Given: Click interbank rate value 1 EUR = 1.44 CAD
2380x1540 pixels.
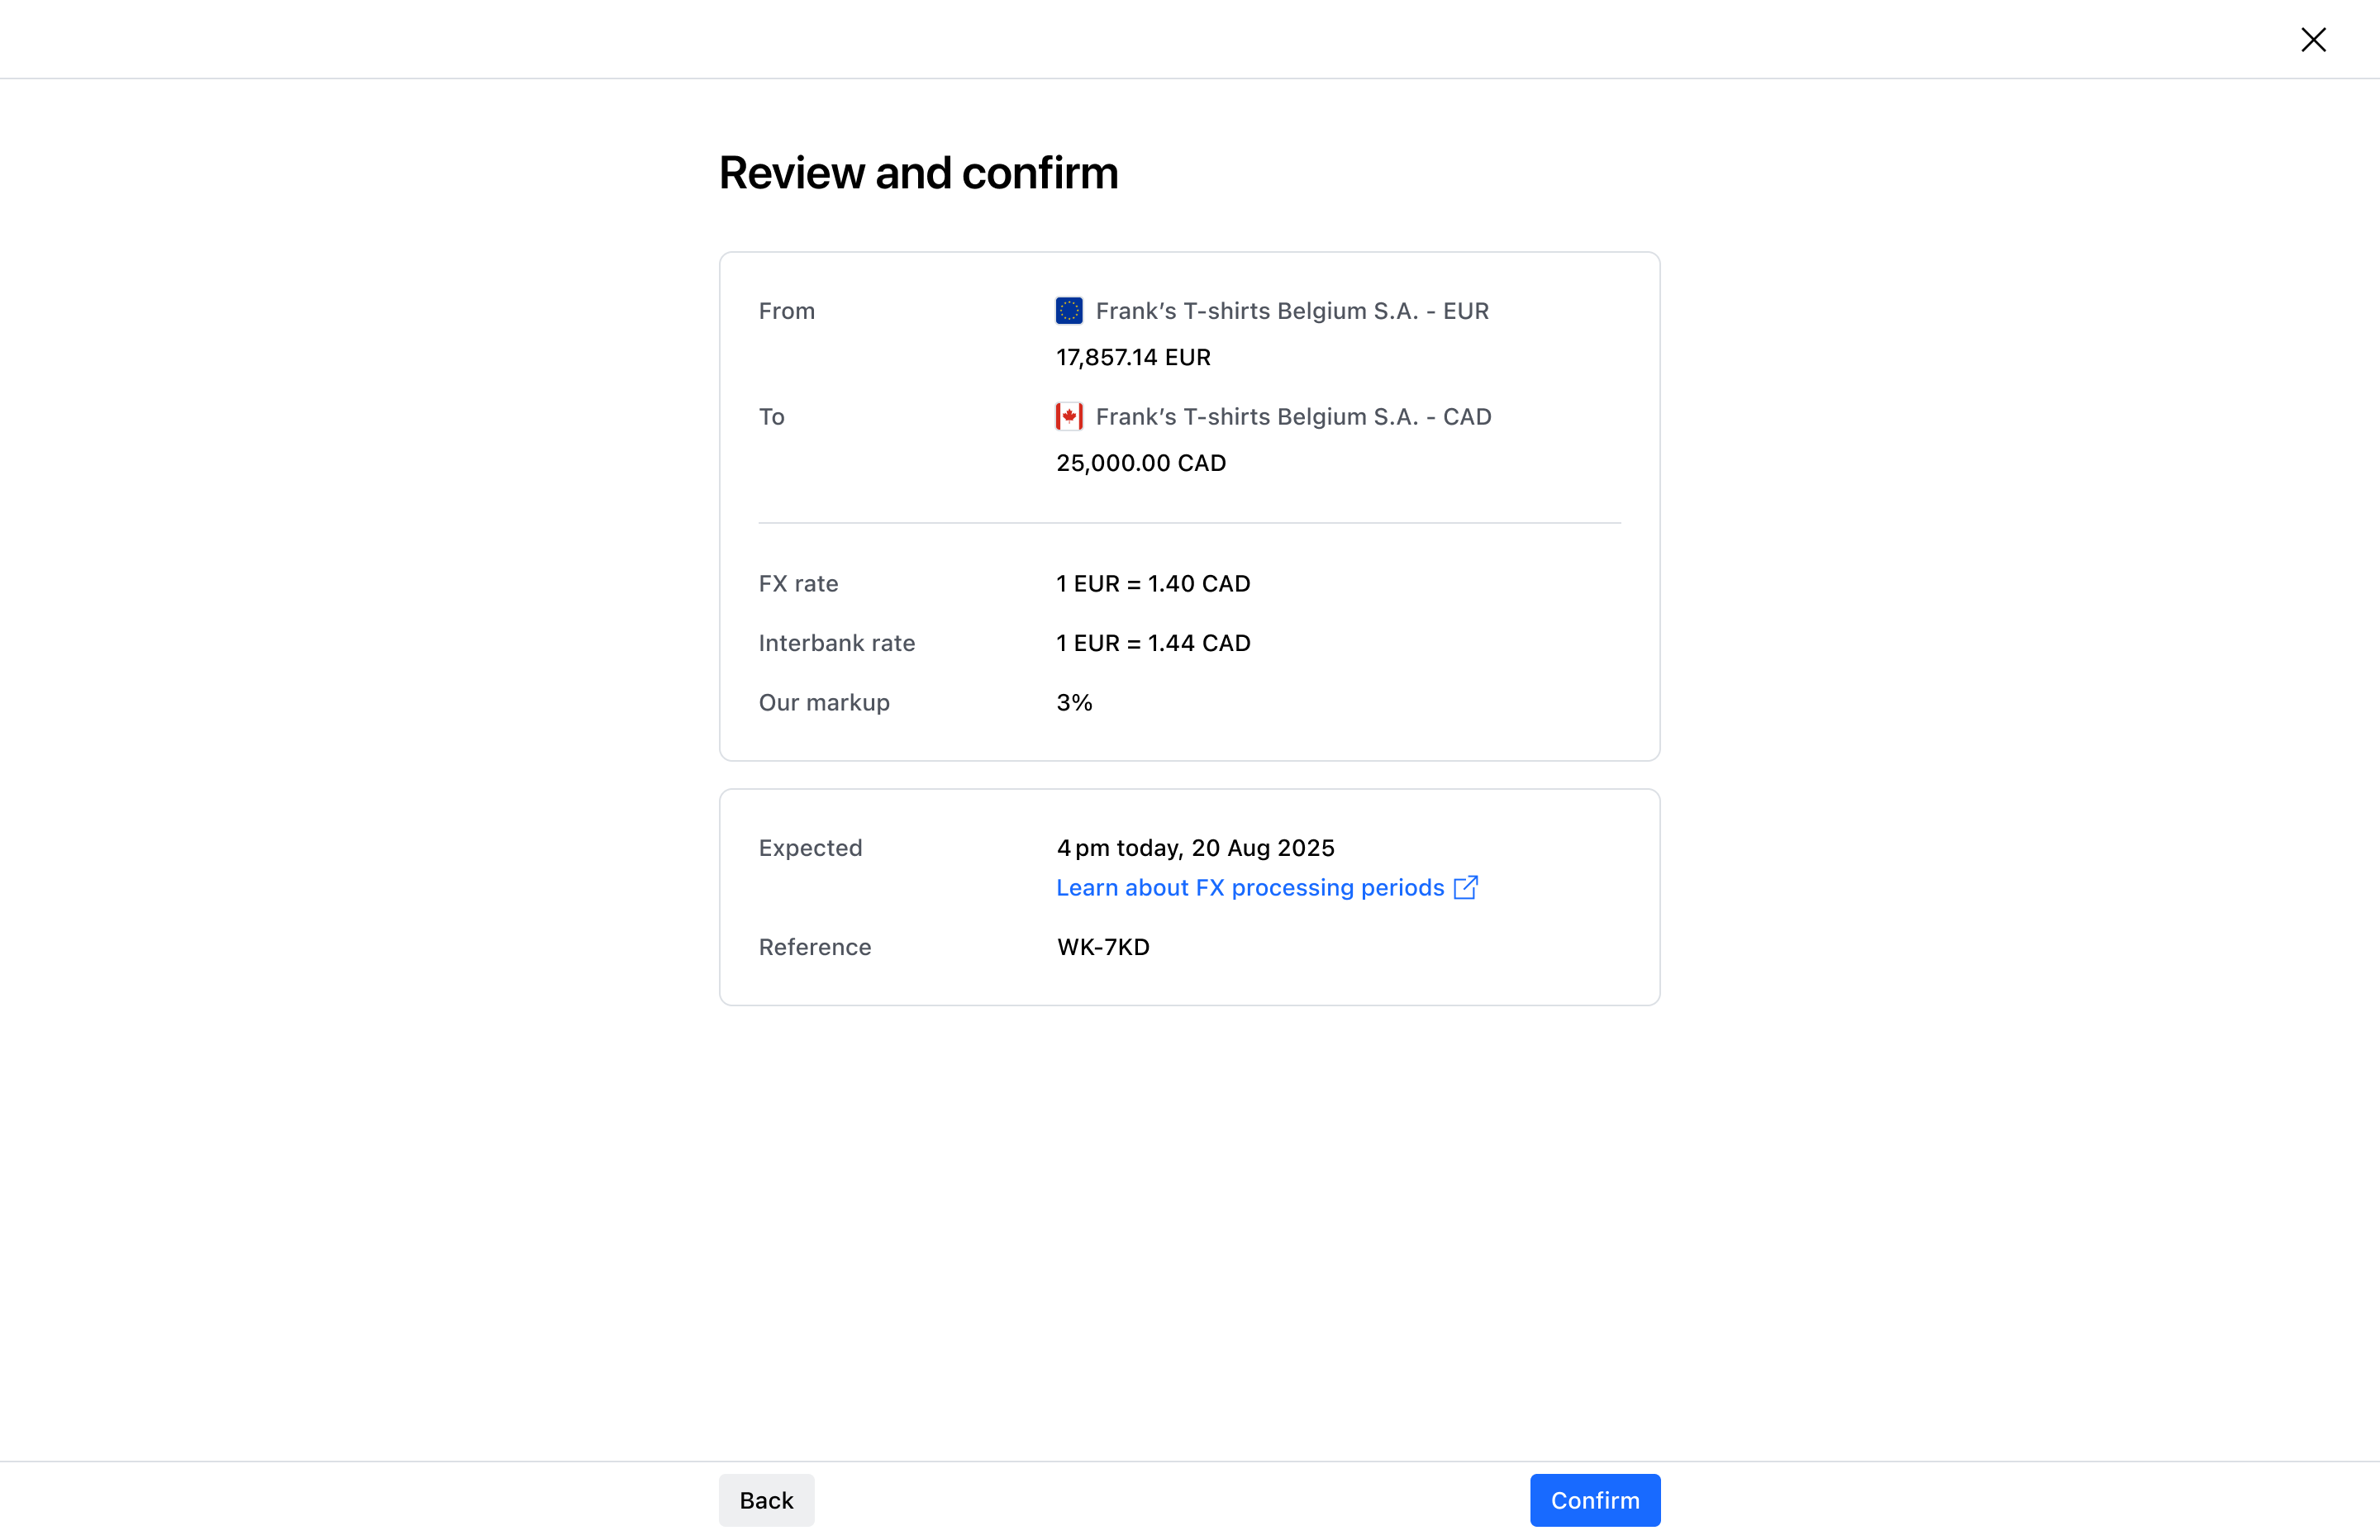Looking at the screenshot, I should click(x=1153, y=643).
